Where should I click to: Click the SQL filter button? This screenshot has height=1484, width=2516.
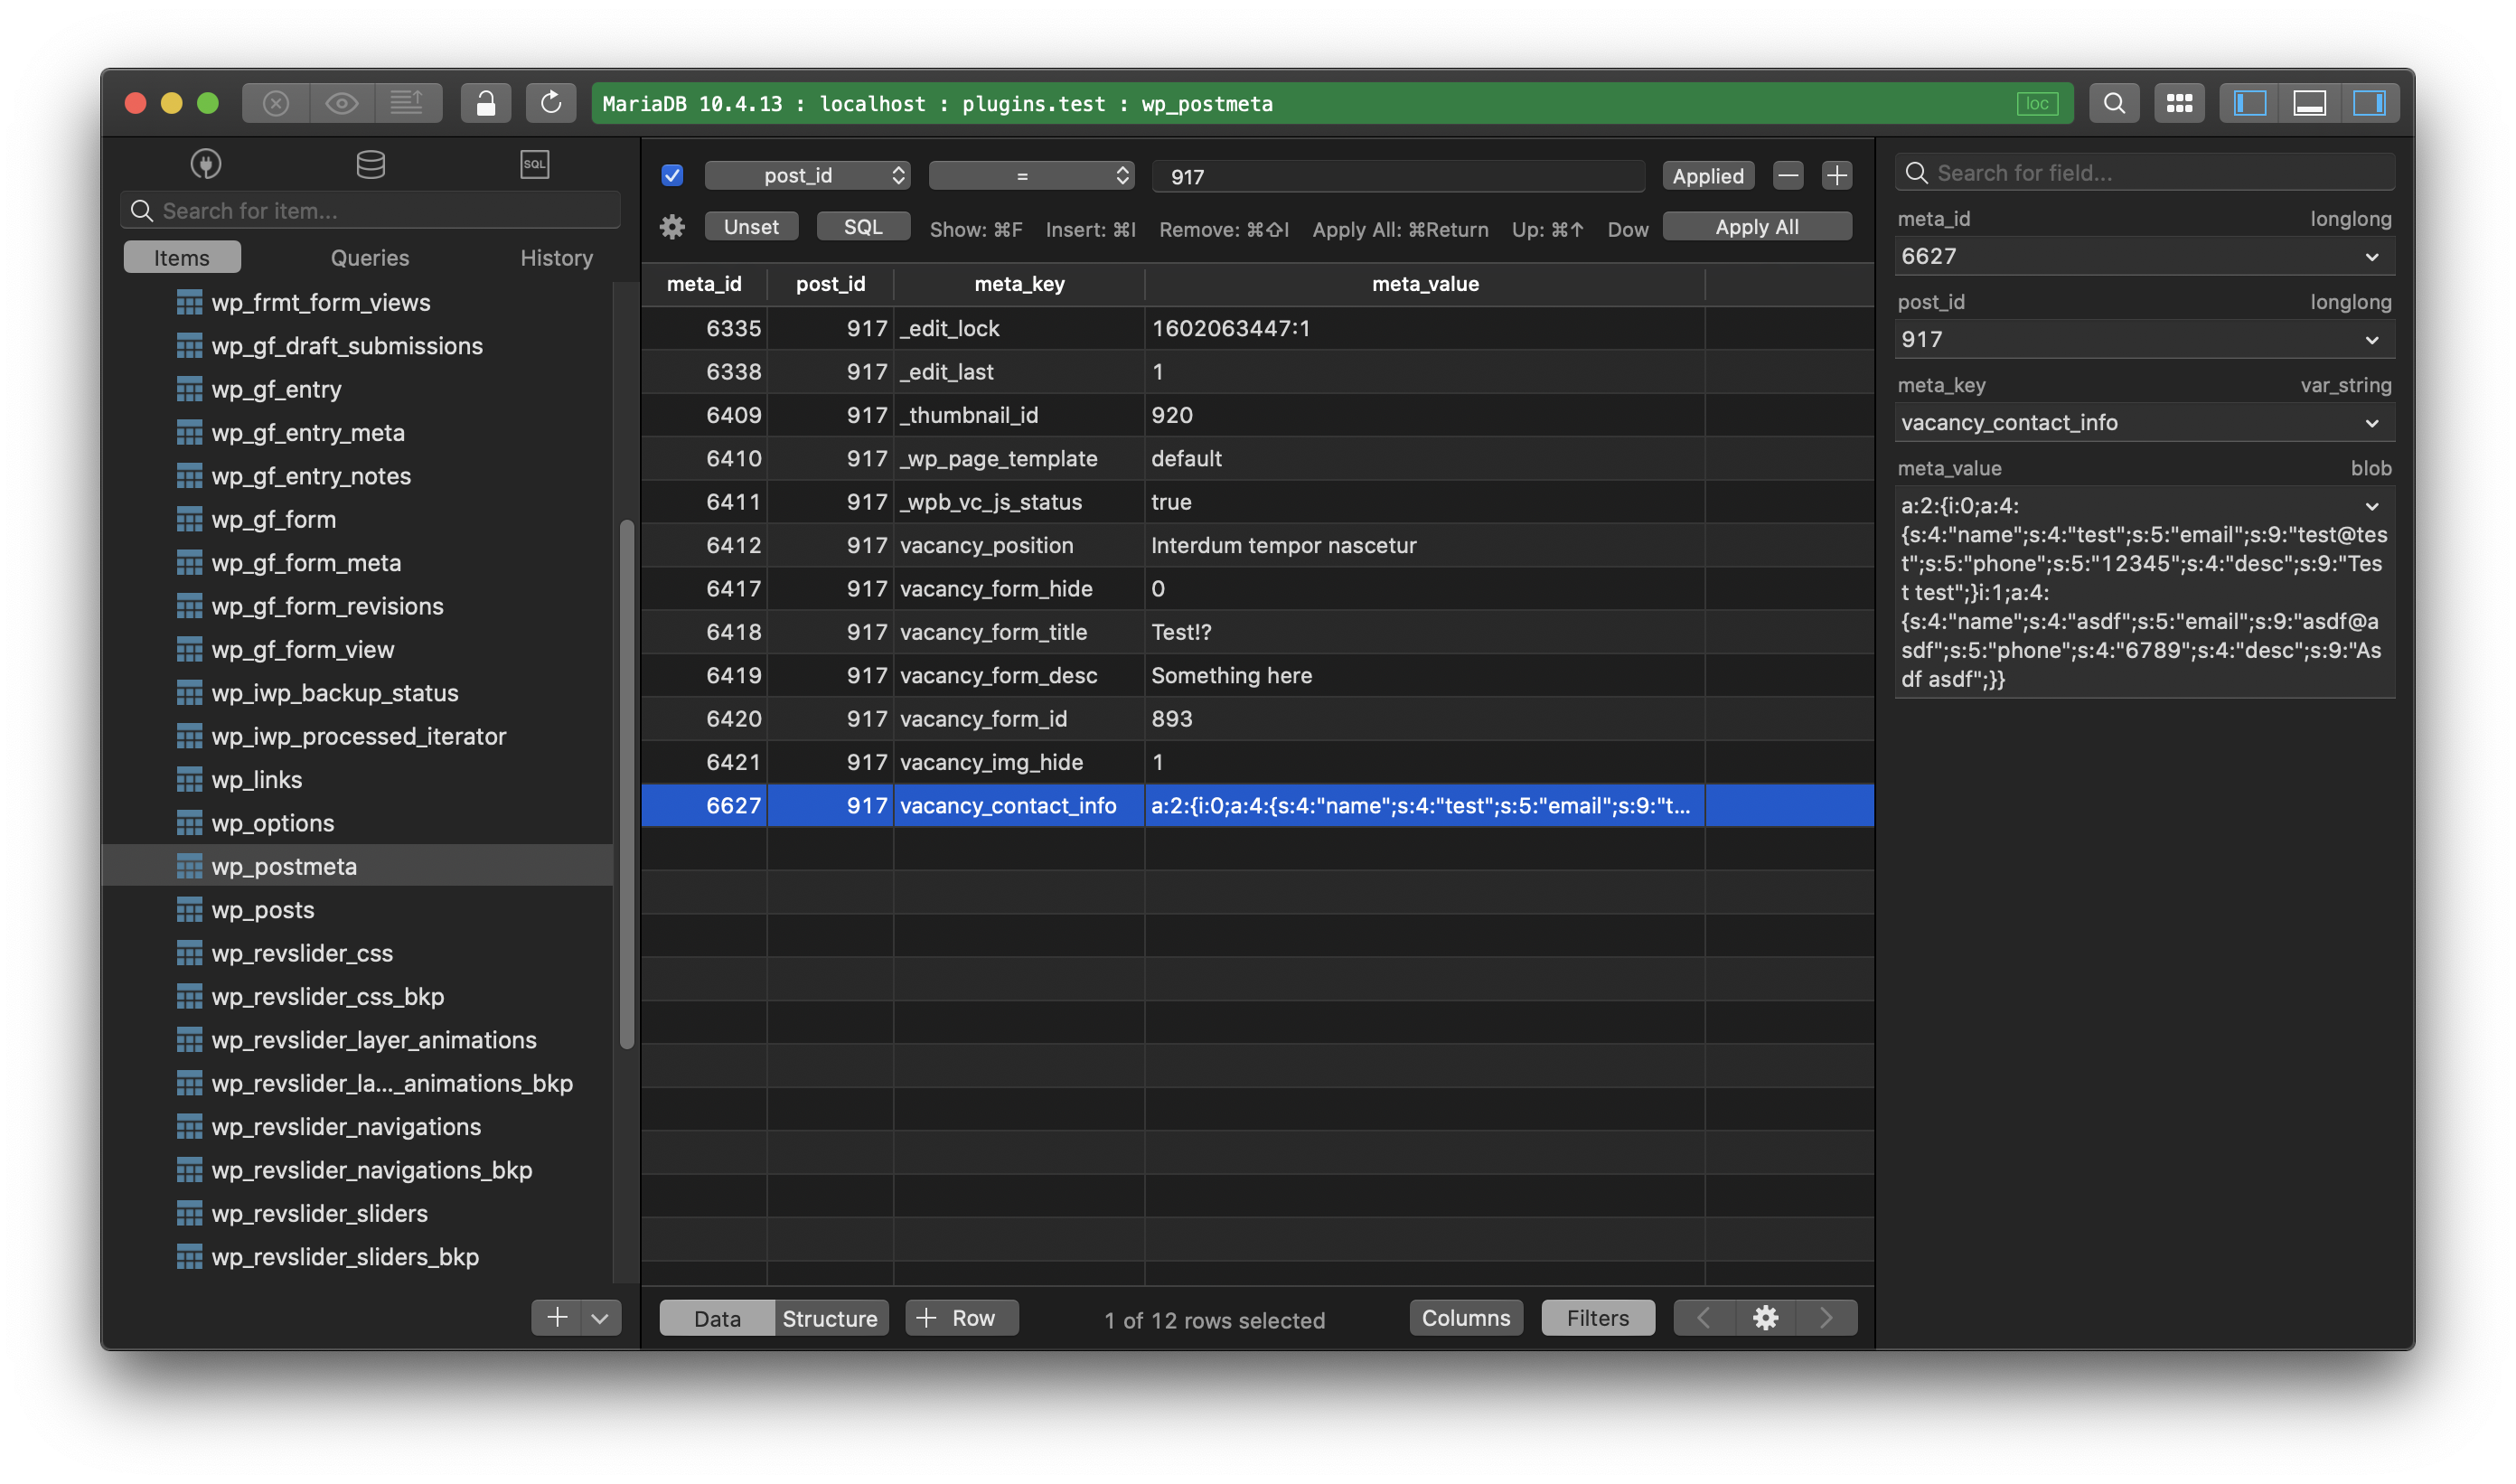coord(863,227)
